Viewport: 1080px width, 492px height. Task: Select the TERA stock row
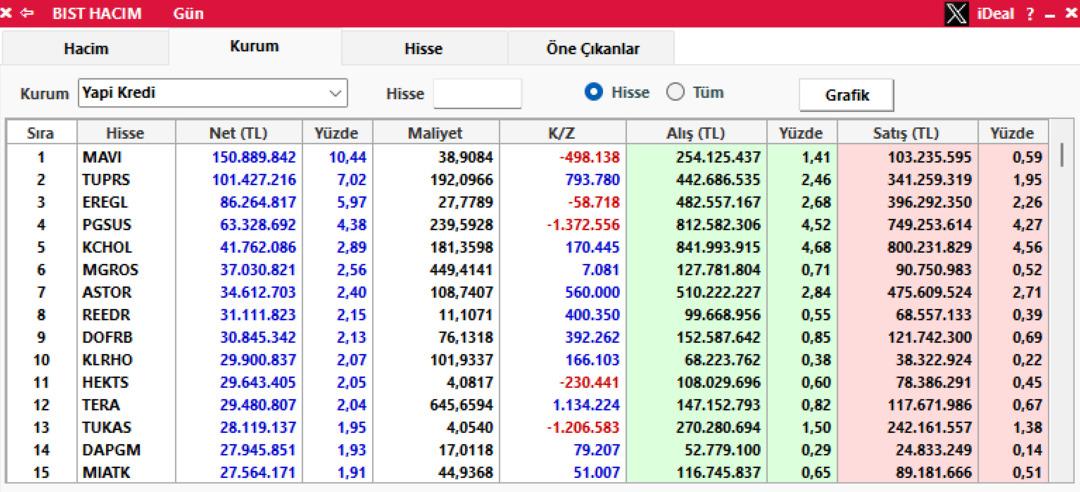click(528, 405)
